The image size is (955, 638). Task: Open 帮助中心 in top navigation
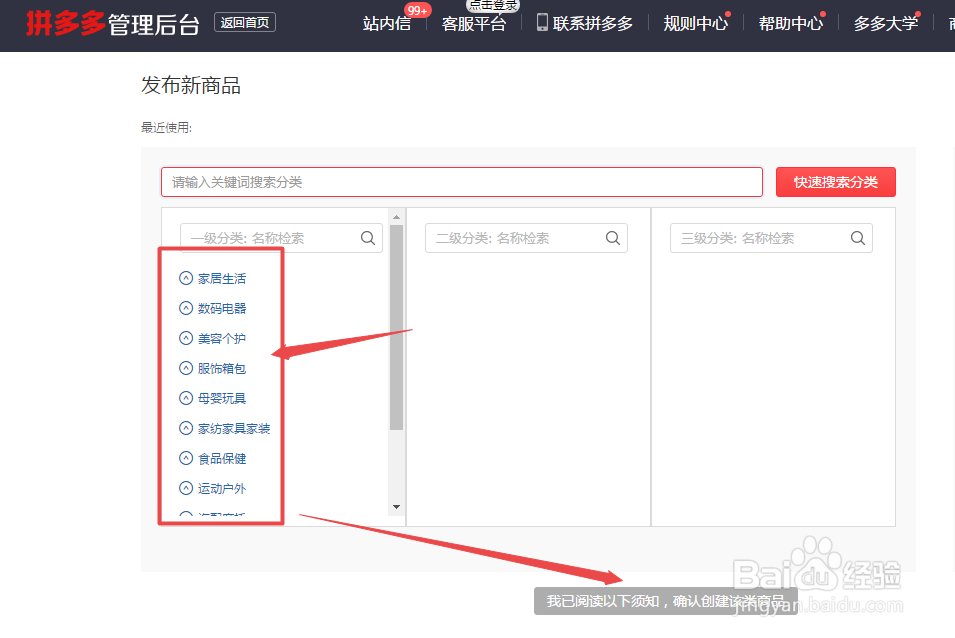coord(791,24)
